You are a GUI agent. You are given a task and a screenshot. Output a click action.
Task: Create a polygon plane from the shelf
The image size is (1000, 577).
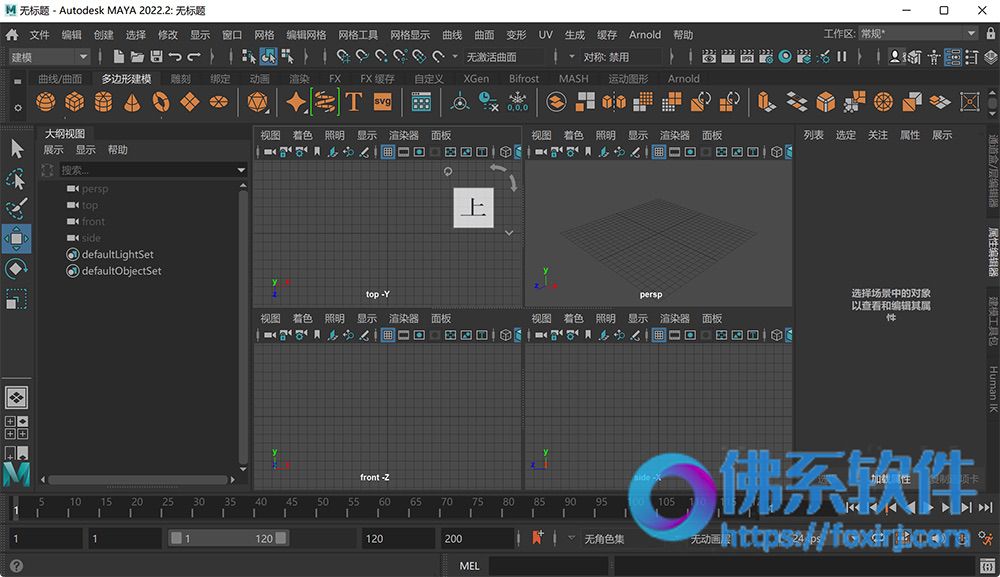(190, 101)
